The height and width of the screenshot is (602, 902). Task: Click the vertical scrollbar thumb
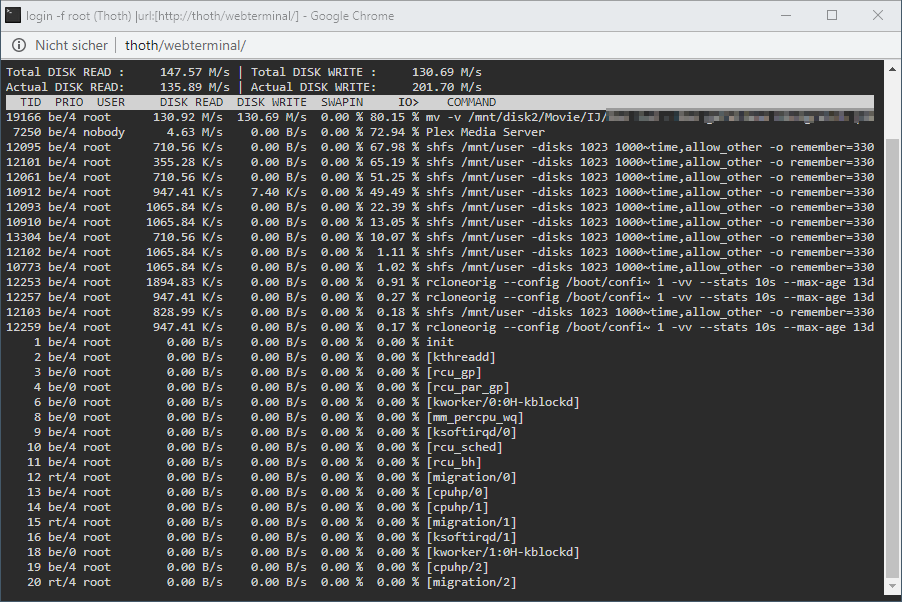click(x=892, y=358)
